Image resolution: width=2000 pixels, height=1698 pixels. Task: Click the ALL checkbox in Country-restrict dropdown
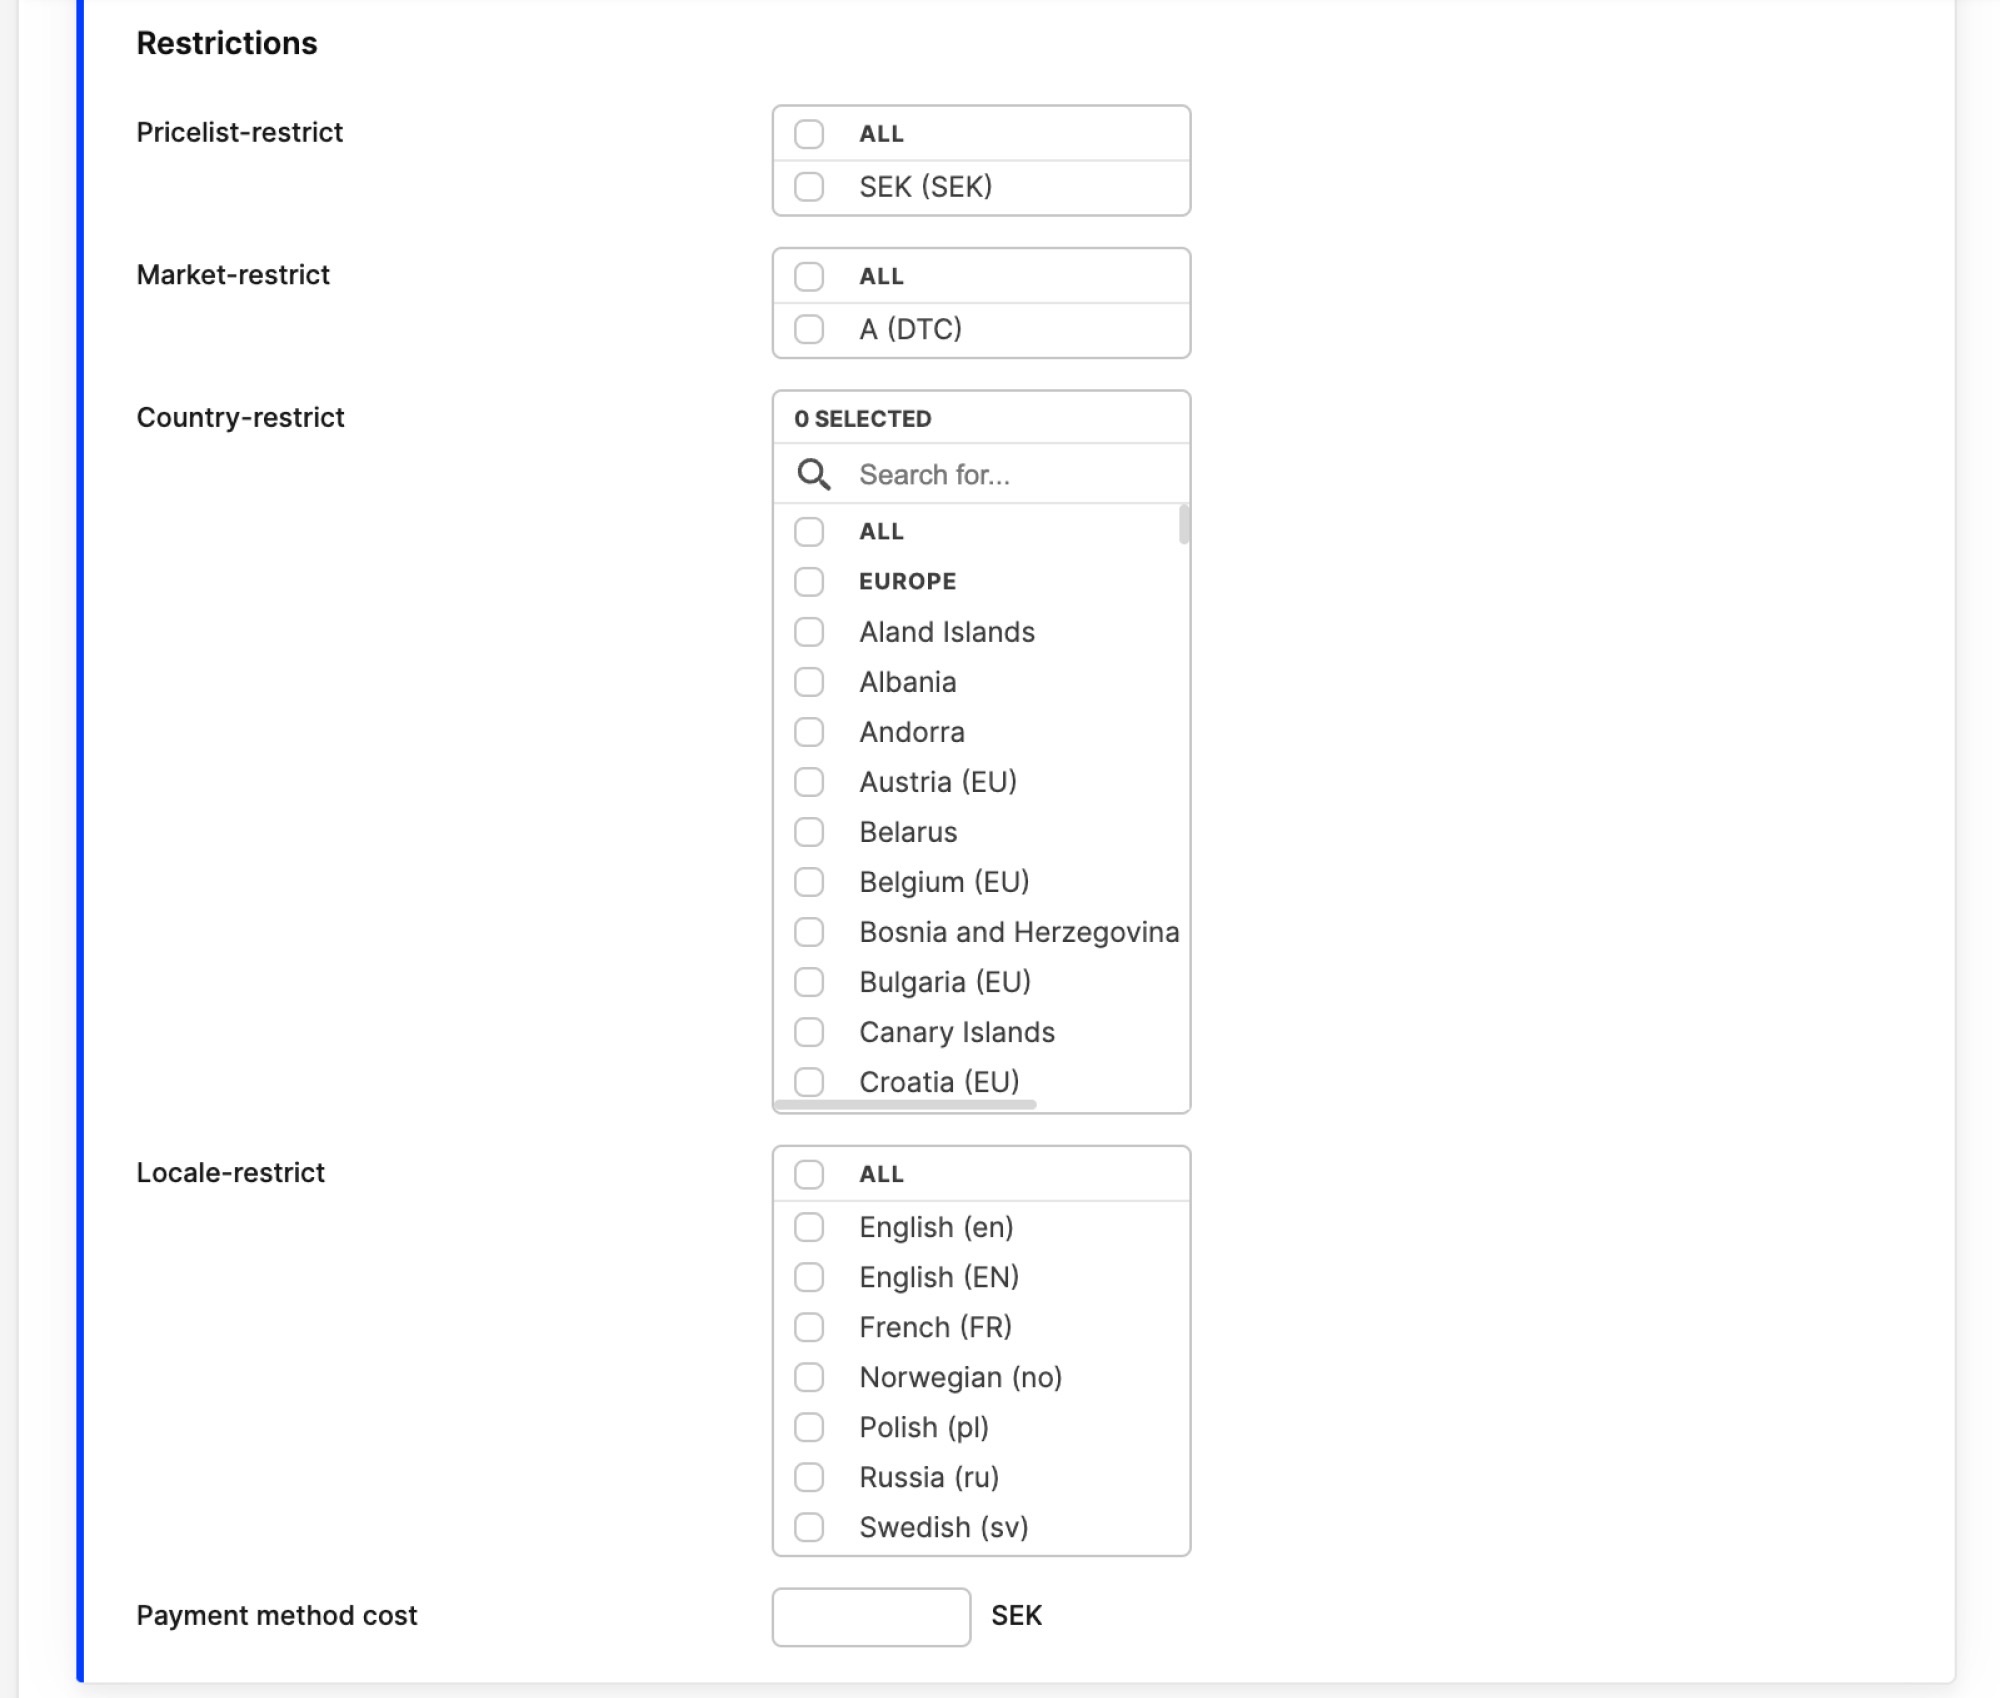(809, 531)
